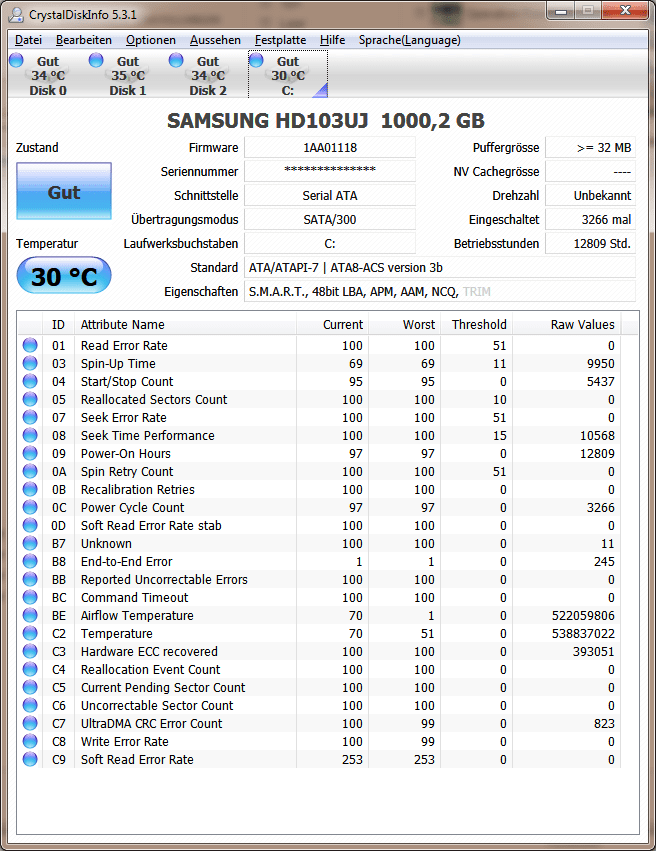Click the 30 °C temperature indicator
This screenshot has width=656, height=851.
(x=64, y=276)
